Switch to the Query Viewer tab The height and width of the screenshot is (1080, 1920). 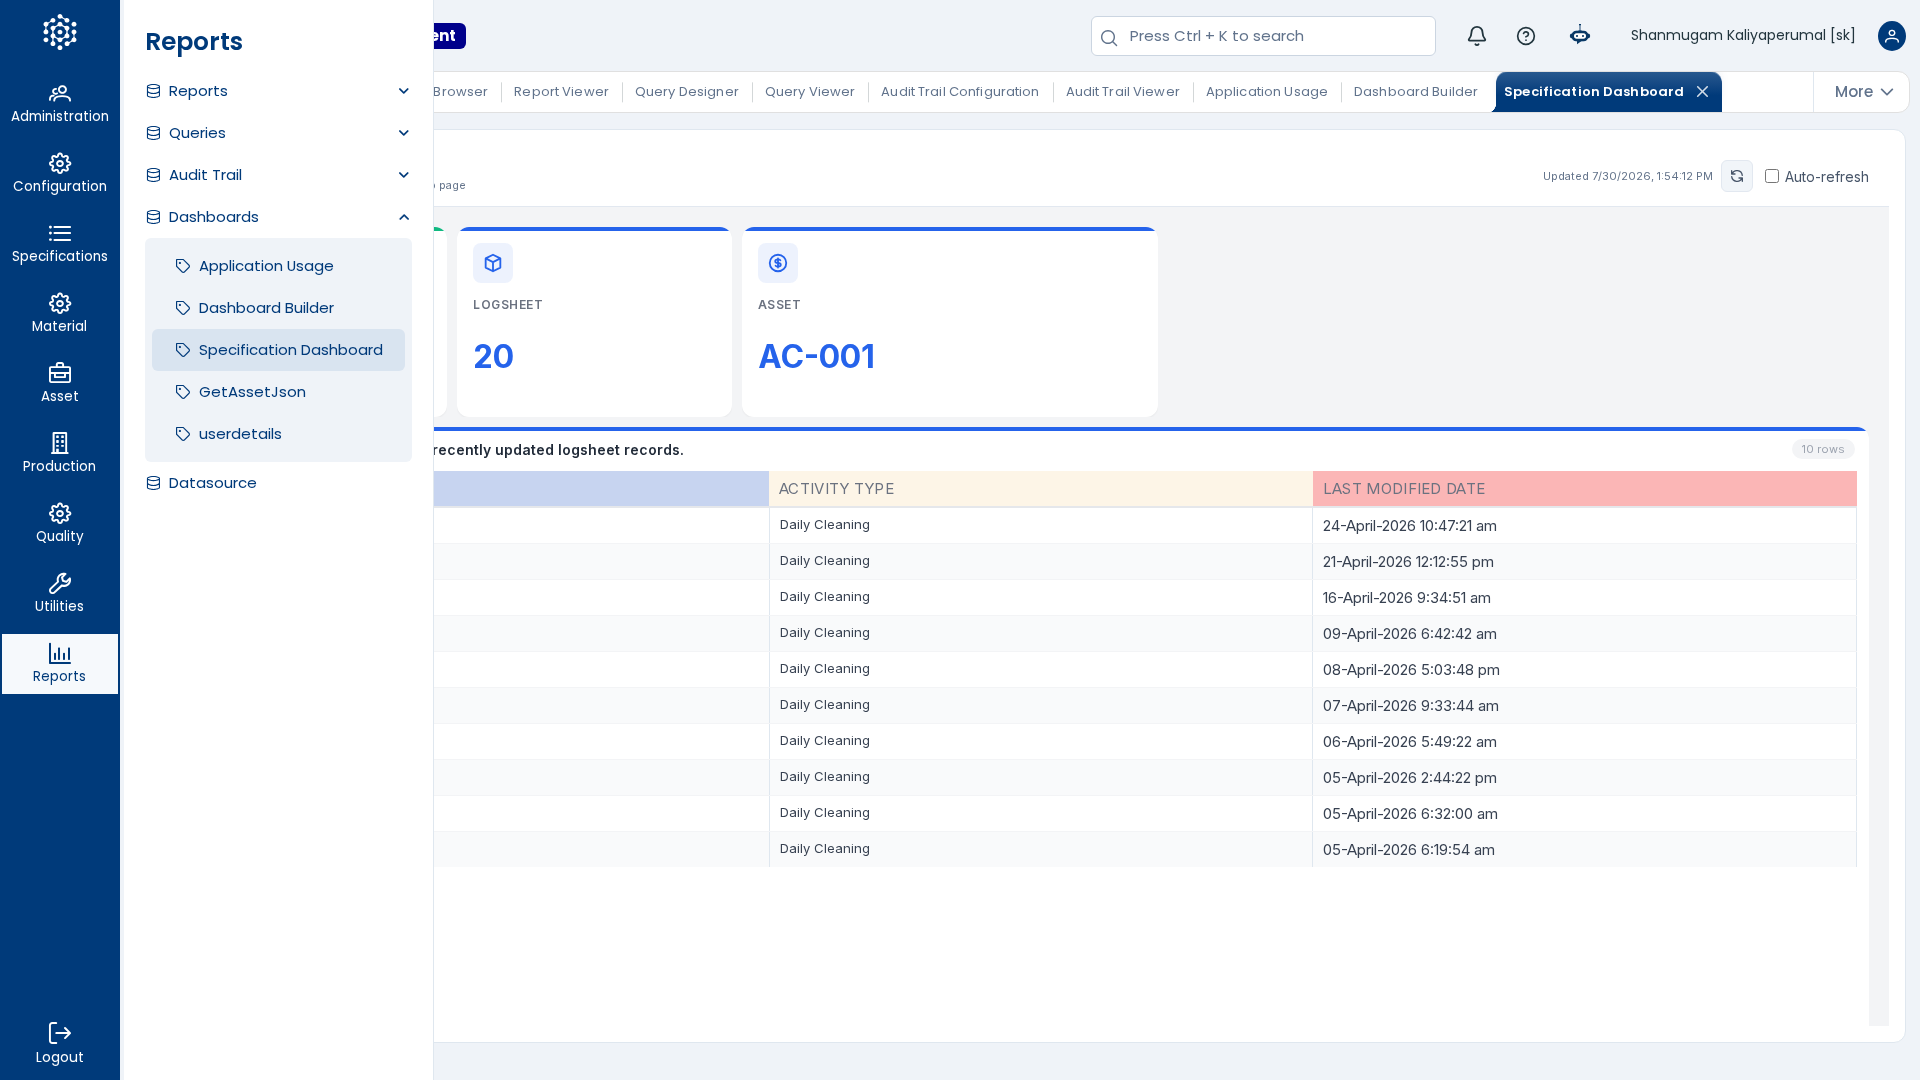810,92
